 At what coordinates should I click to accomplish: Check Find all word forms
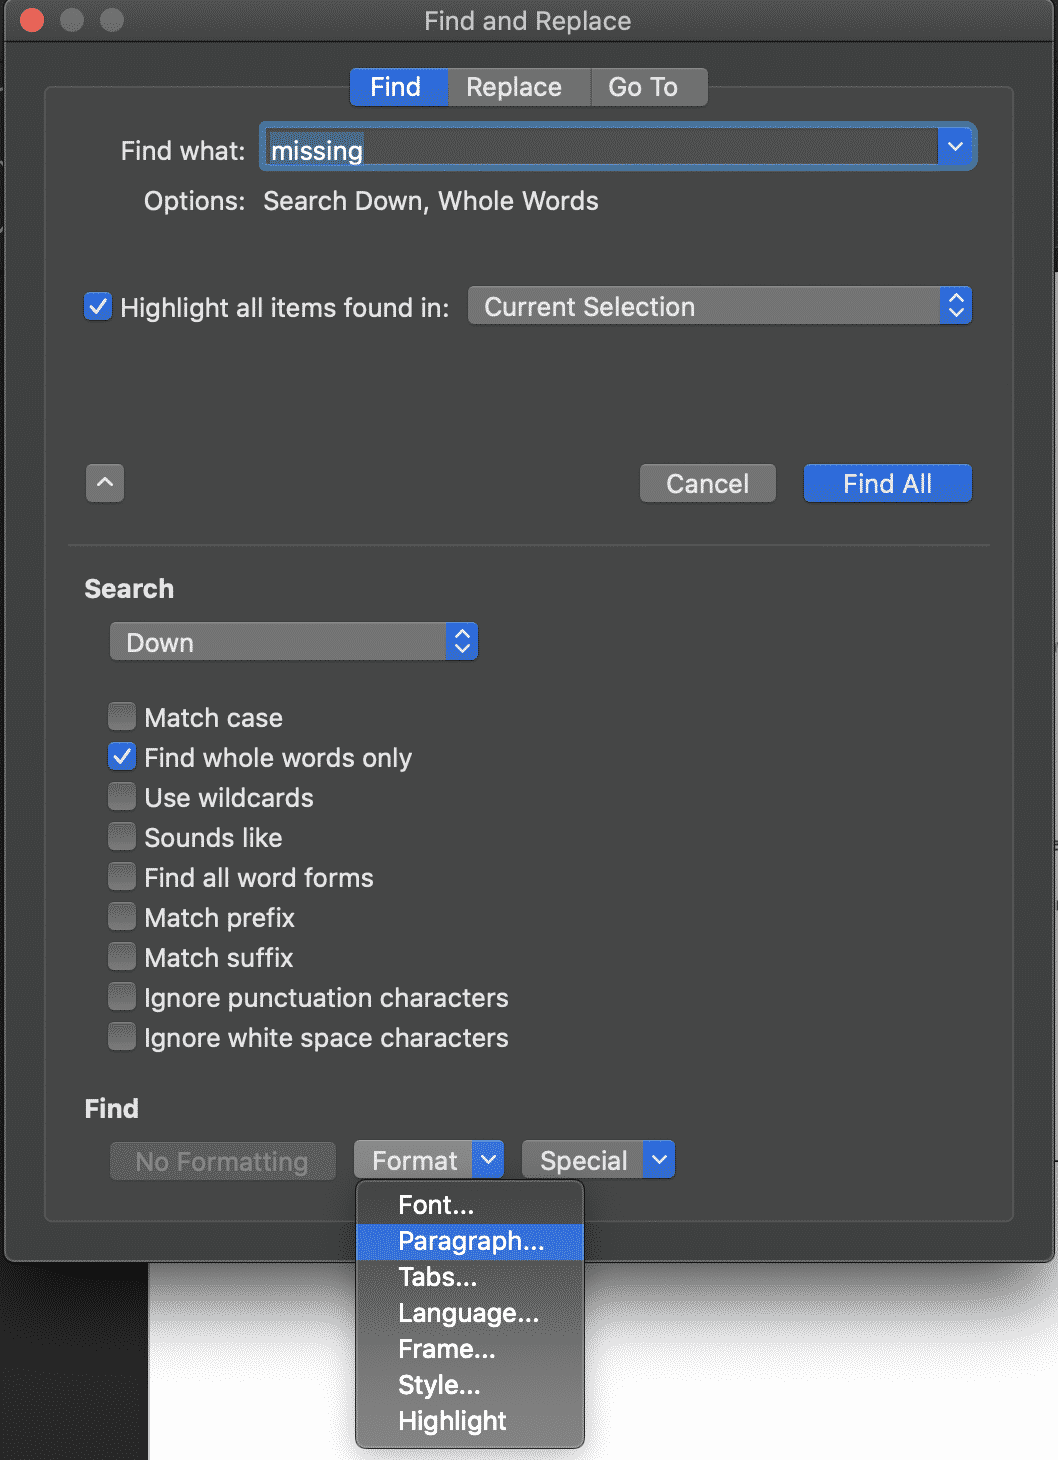(121, 876)
